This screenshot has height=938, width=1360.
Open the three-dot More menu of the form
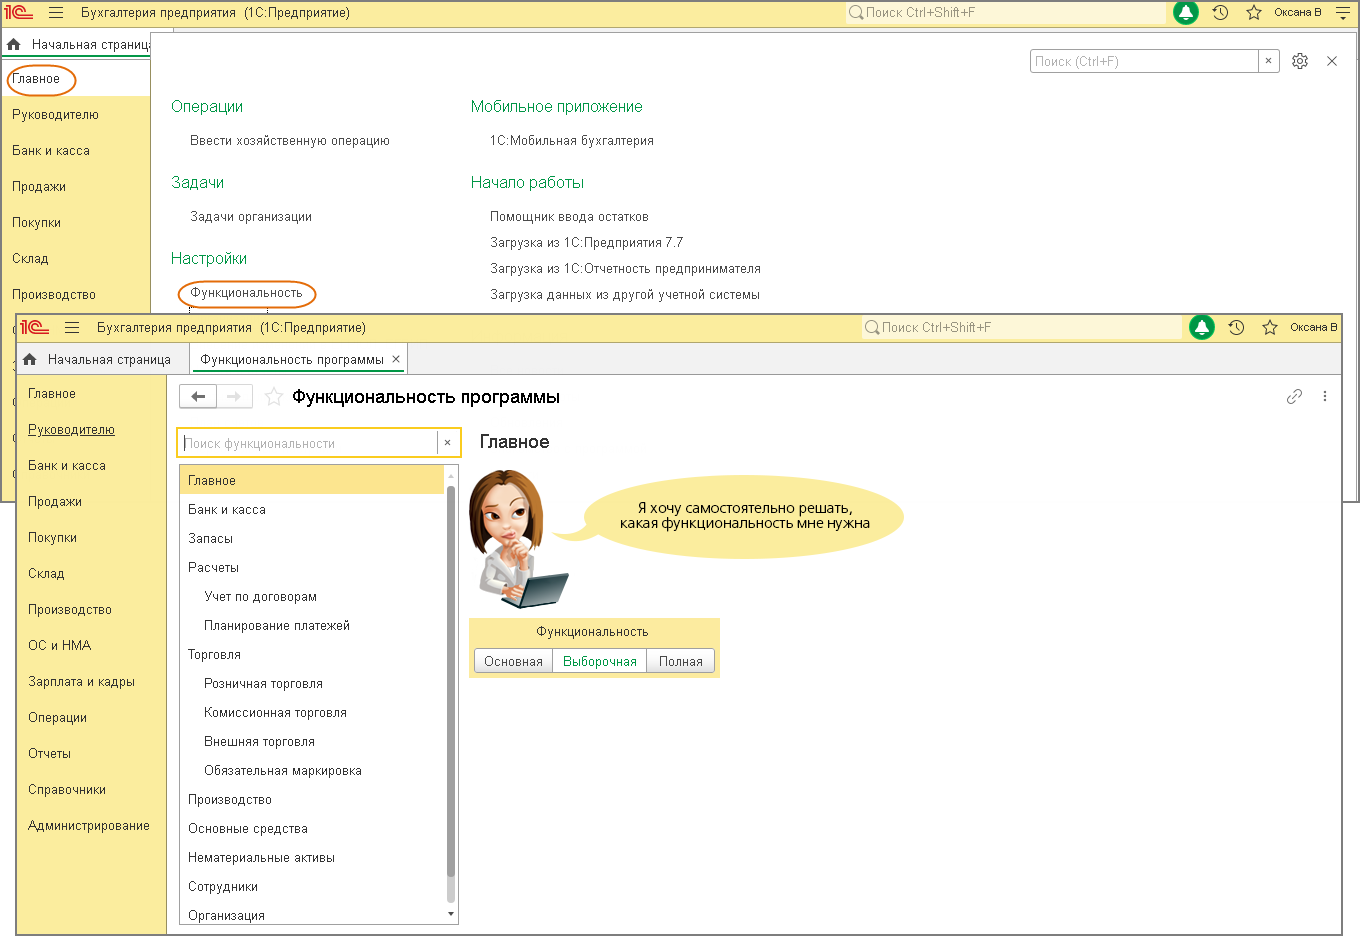pyautogui.click(x=1325, y=397)
